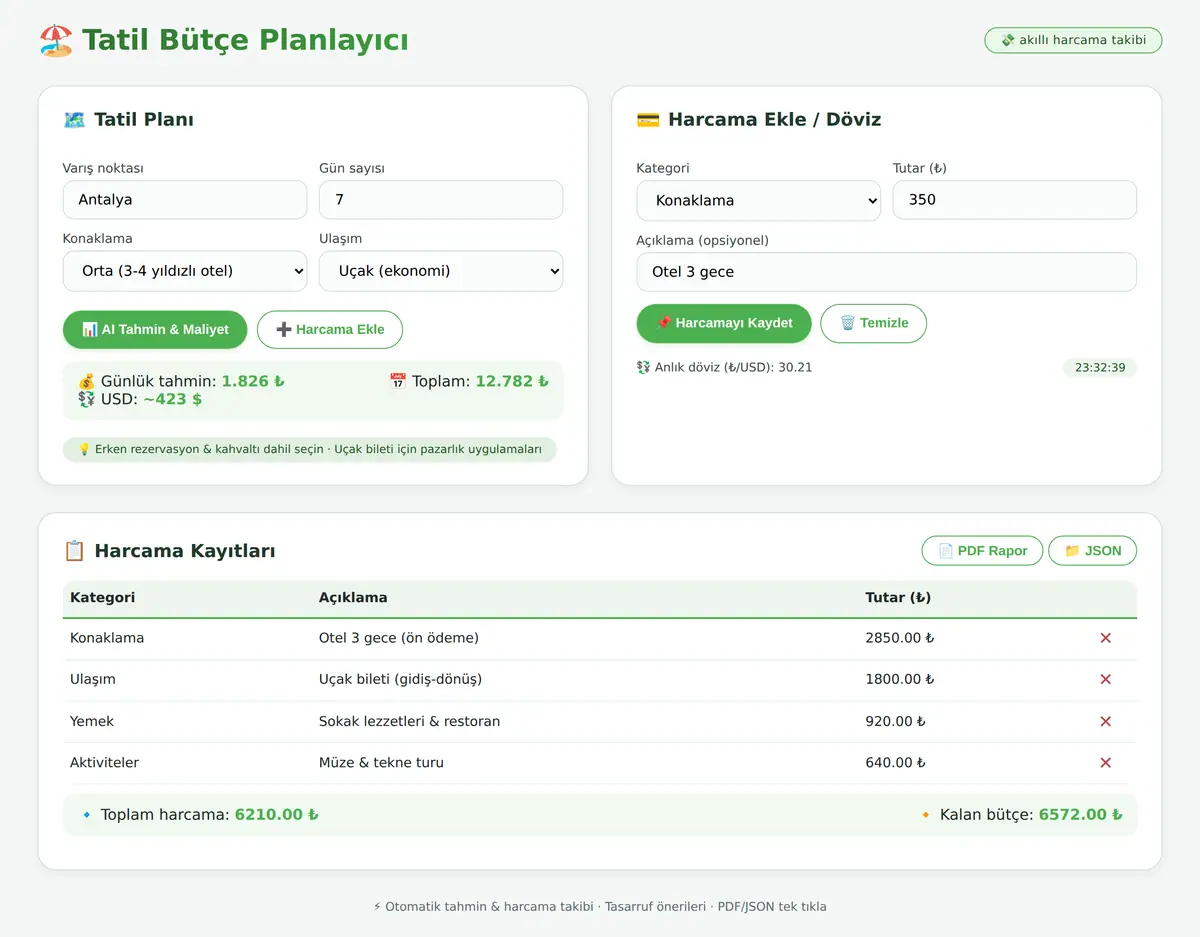Screen dimensions: 1200x937
Task: Click the 6210.00 ₺ total spending value
Action: coord(277,815)
